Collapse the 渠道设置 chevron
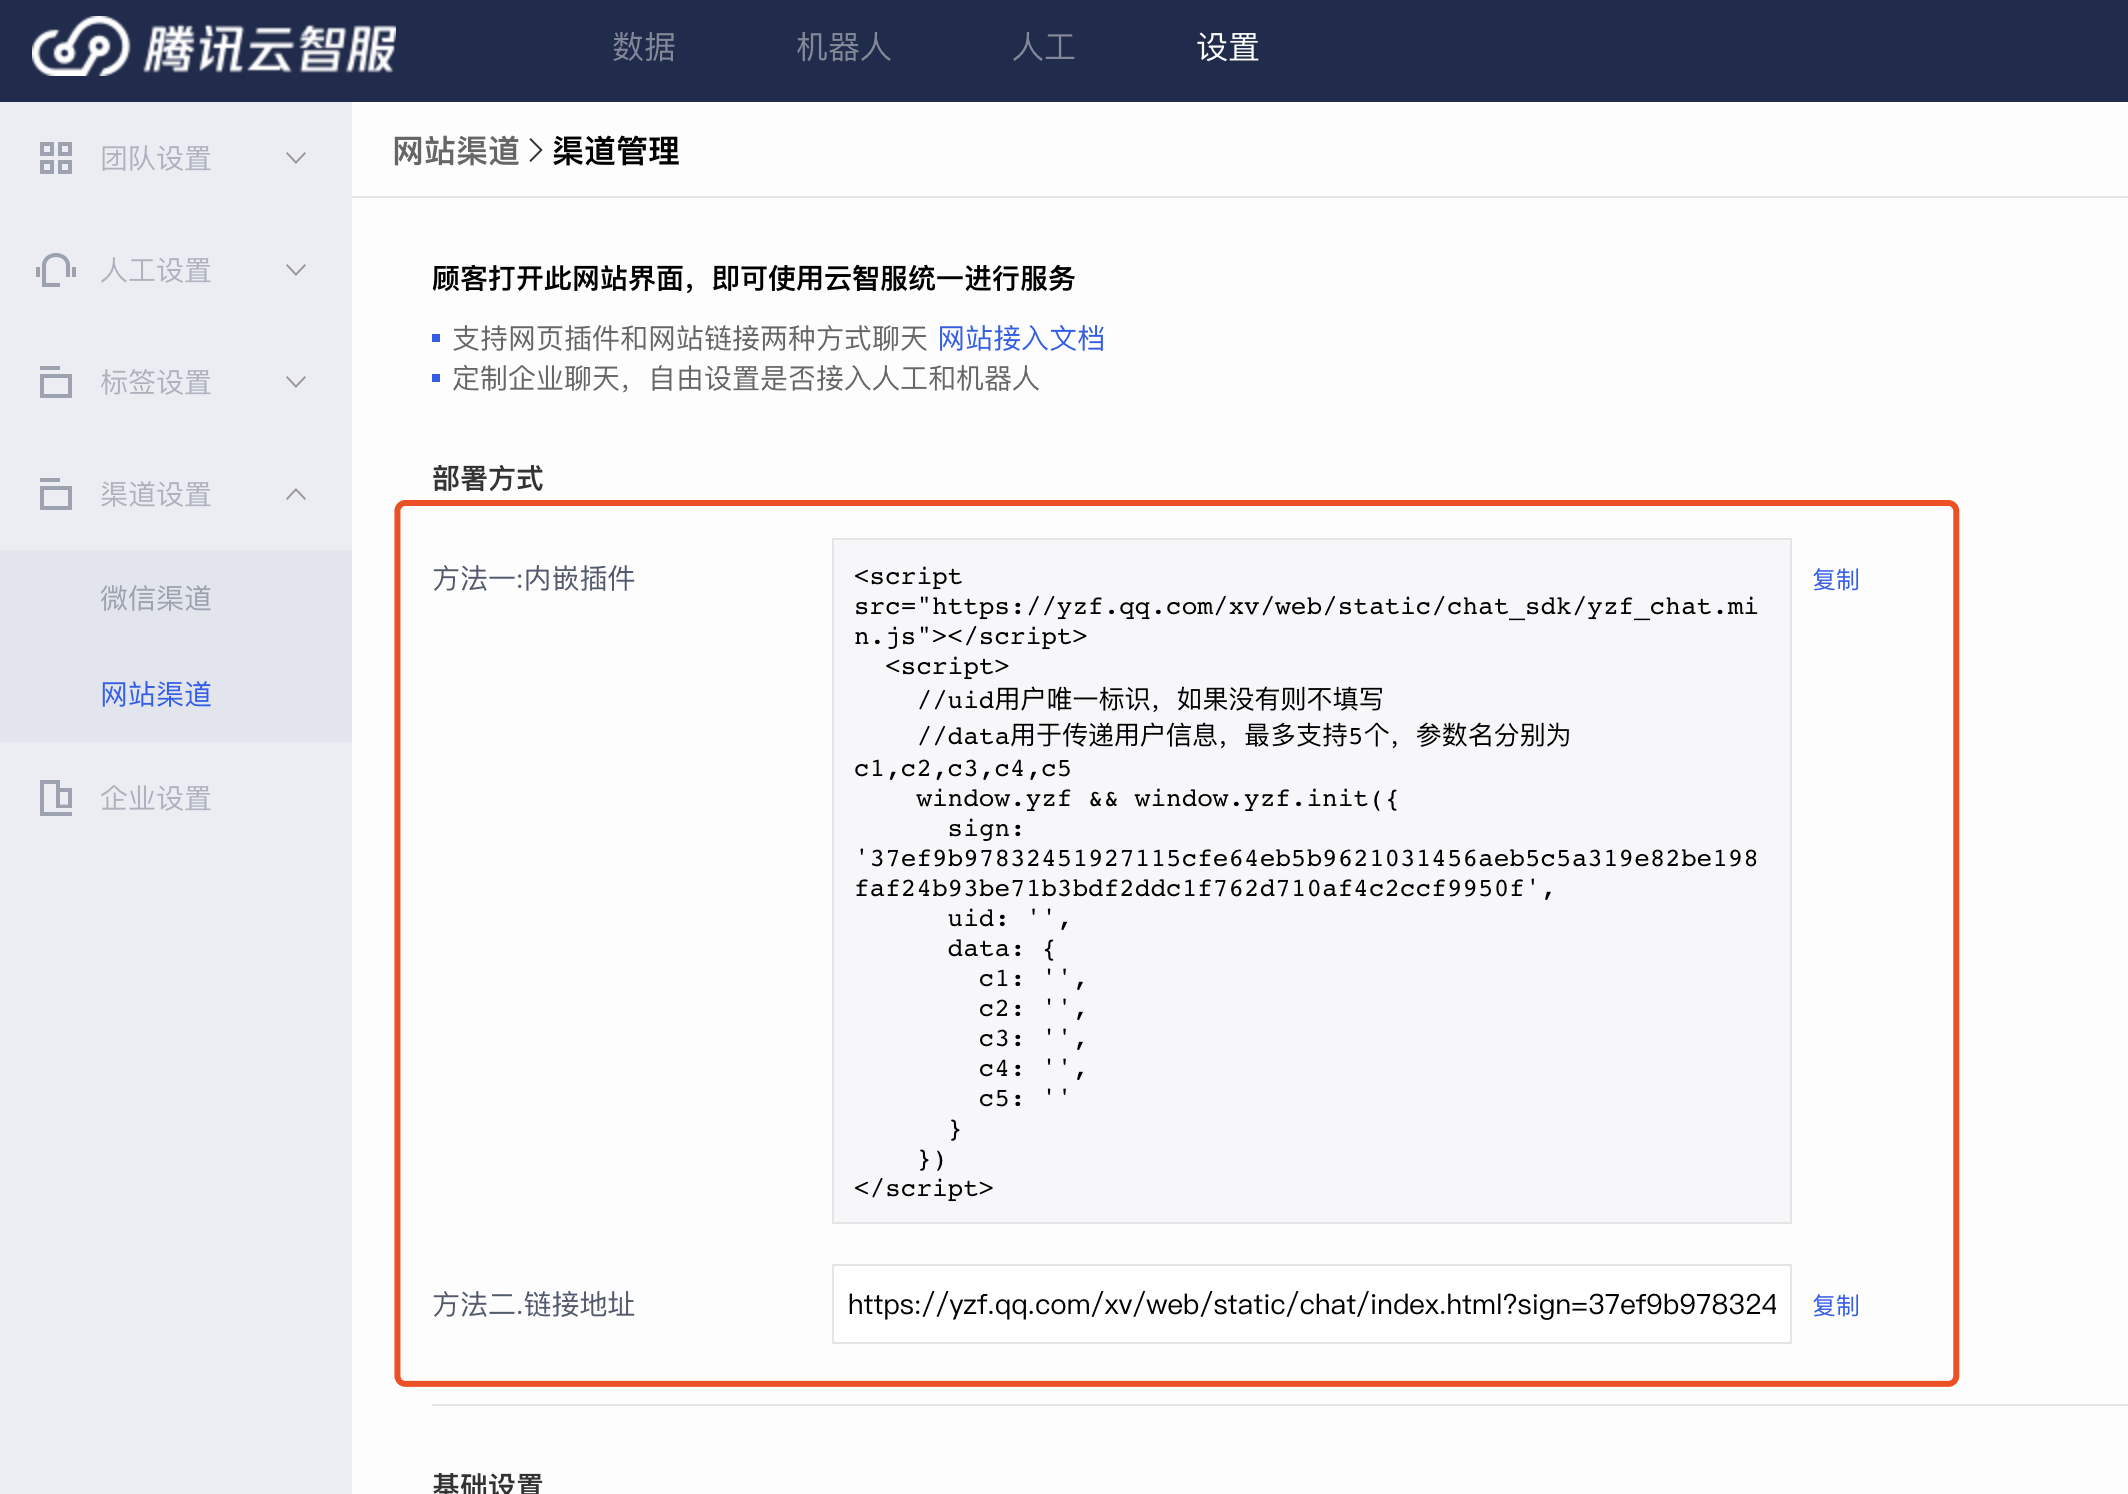The width and height of the screenshot is (2128, 1494). click(296, 494)
